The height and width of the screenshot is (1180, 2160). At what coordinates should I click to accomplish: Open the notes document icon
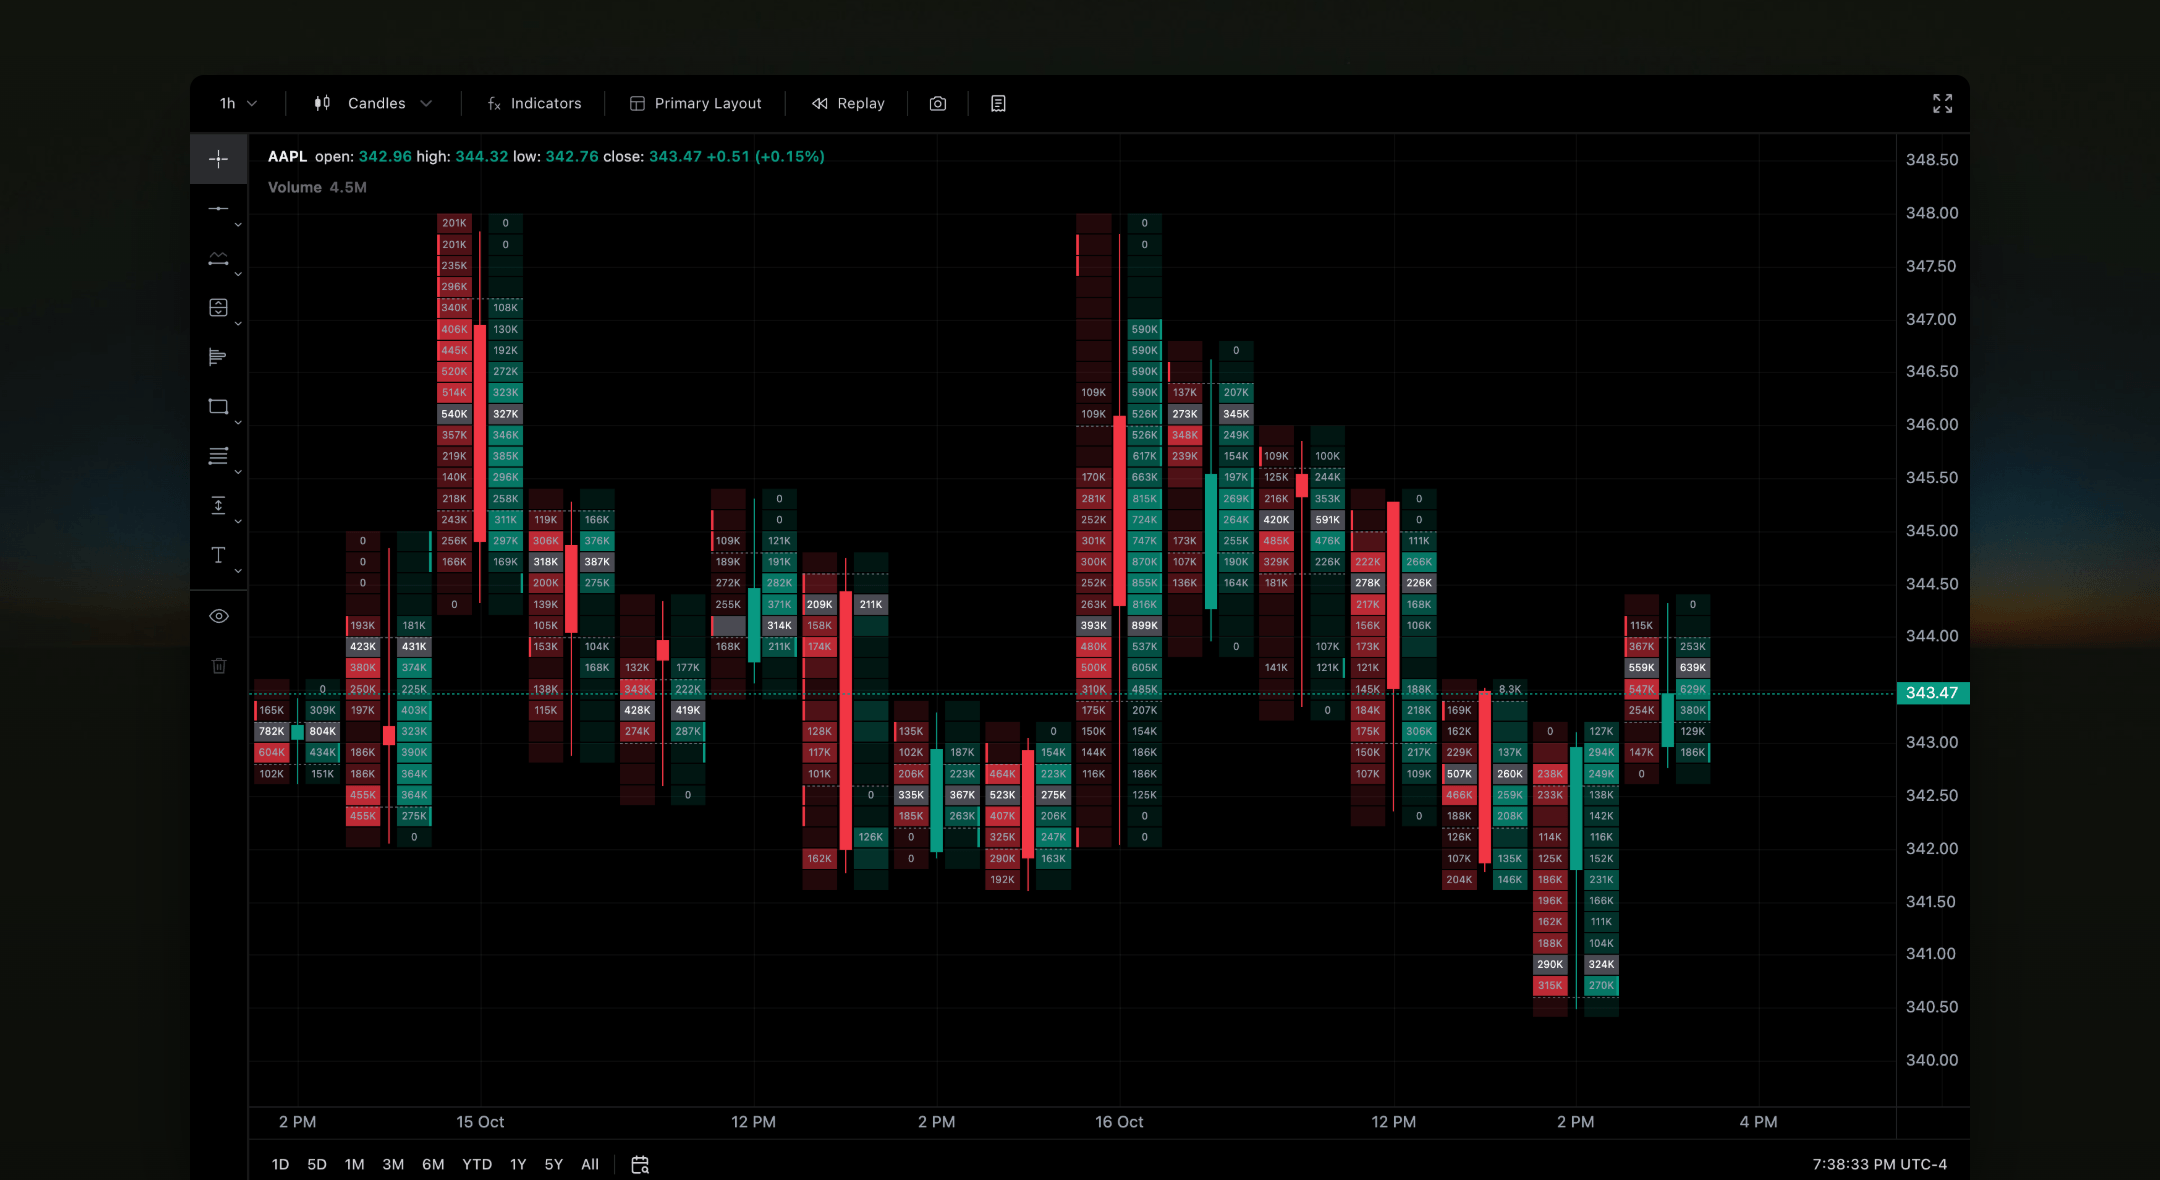[998, 103]
